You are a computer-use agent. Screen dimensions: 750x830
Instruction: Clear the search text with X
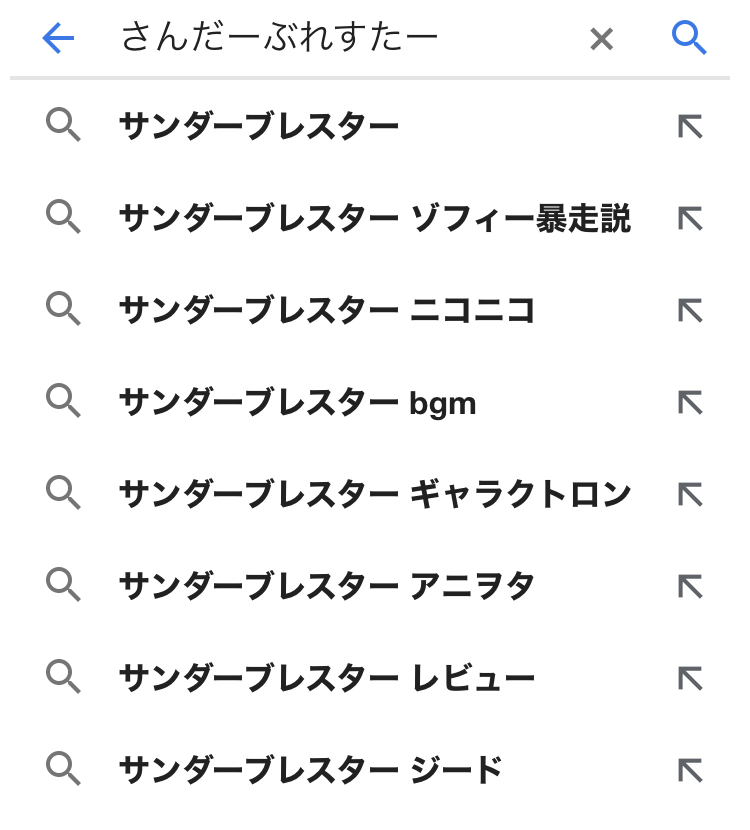601,39
